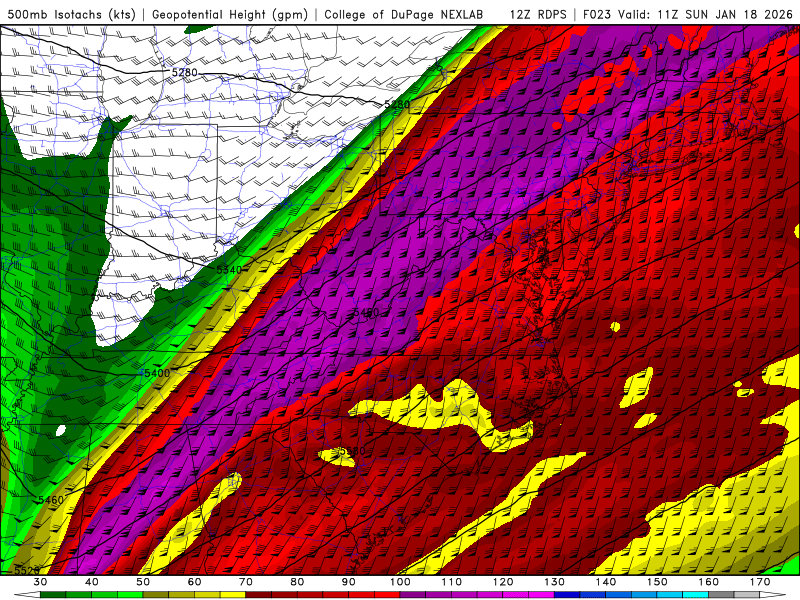Click the gray swatch starting at 160
800x600 pixels.
pyautogui.click(x=721, y=595)
